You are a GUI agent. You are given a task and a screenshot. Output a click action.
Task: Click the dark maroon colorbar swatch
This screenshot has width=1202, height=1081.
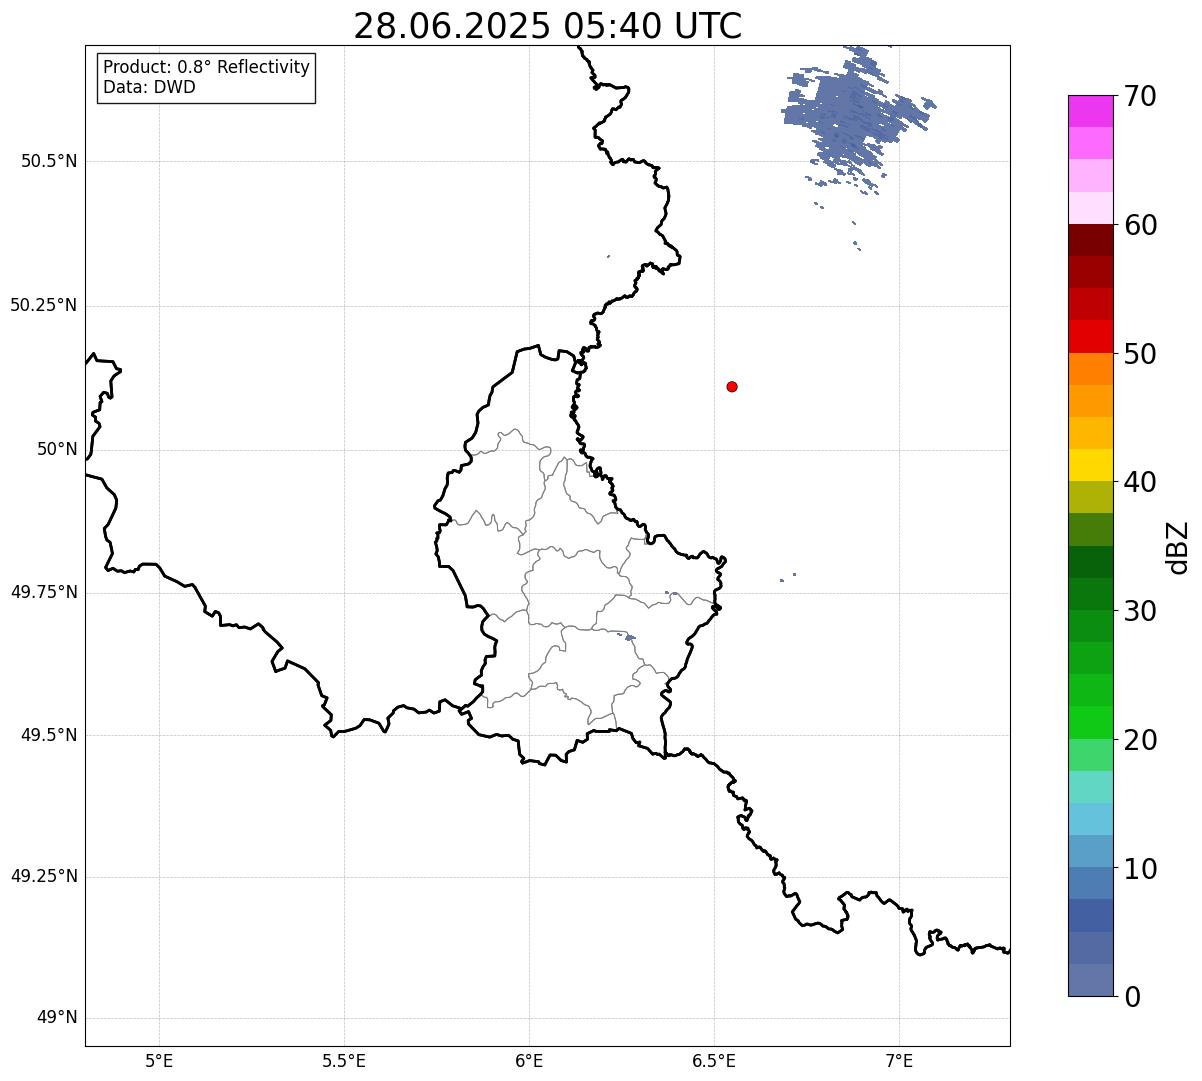tap(1090, 240)
